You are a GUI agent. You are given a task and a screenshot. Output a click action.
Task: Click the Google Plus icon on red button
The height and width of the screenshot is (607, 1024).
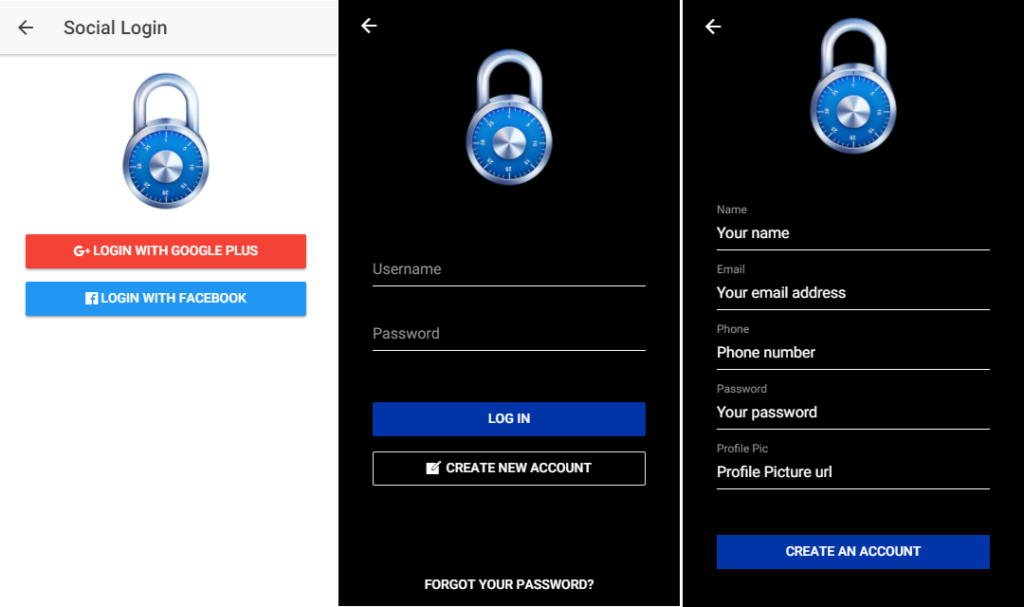82,251
